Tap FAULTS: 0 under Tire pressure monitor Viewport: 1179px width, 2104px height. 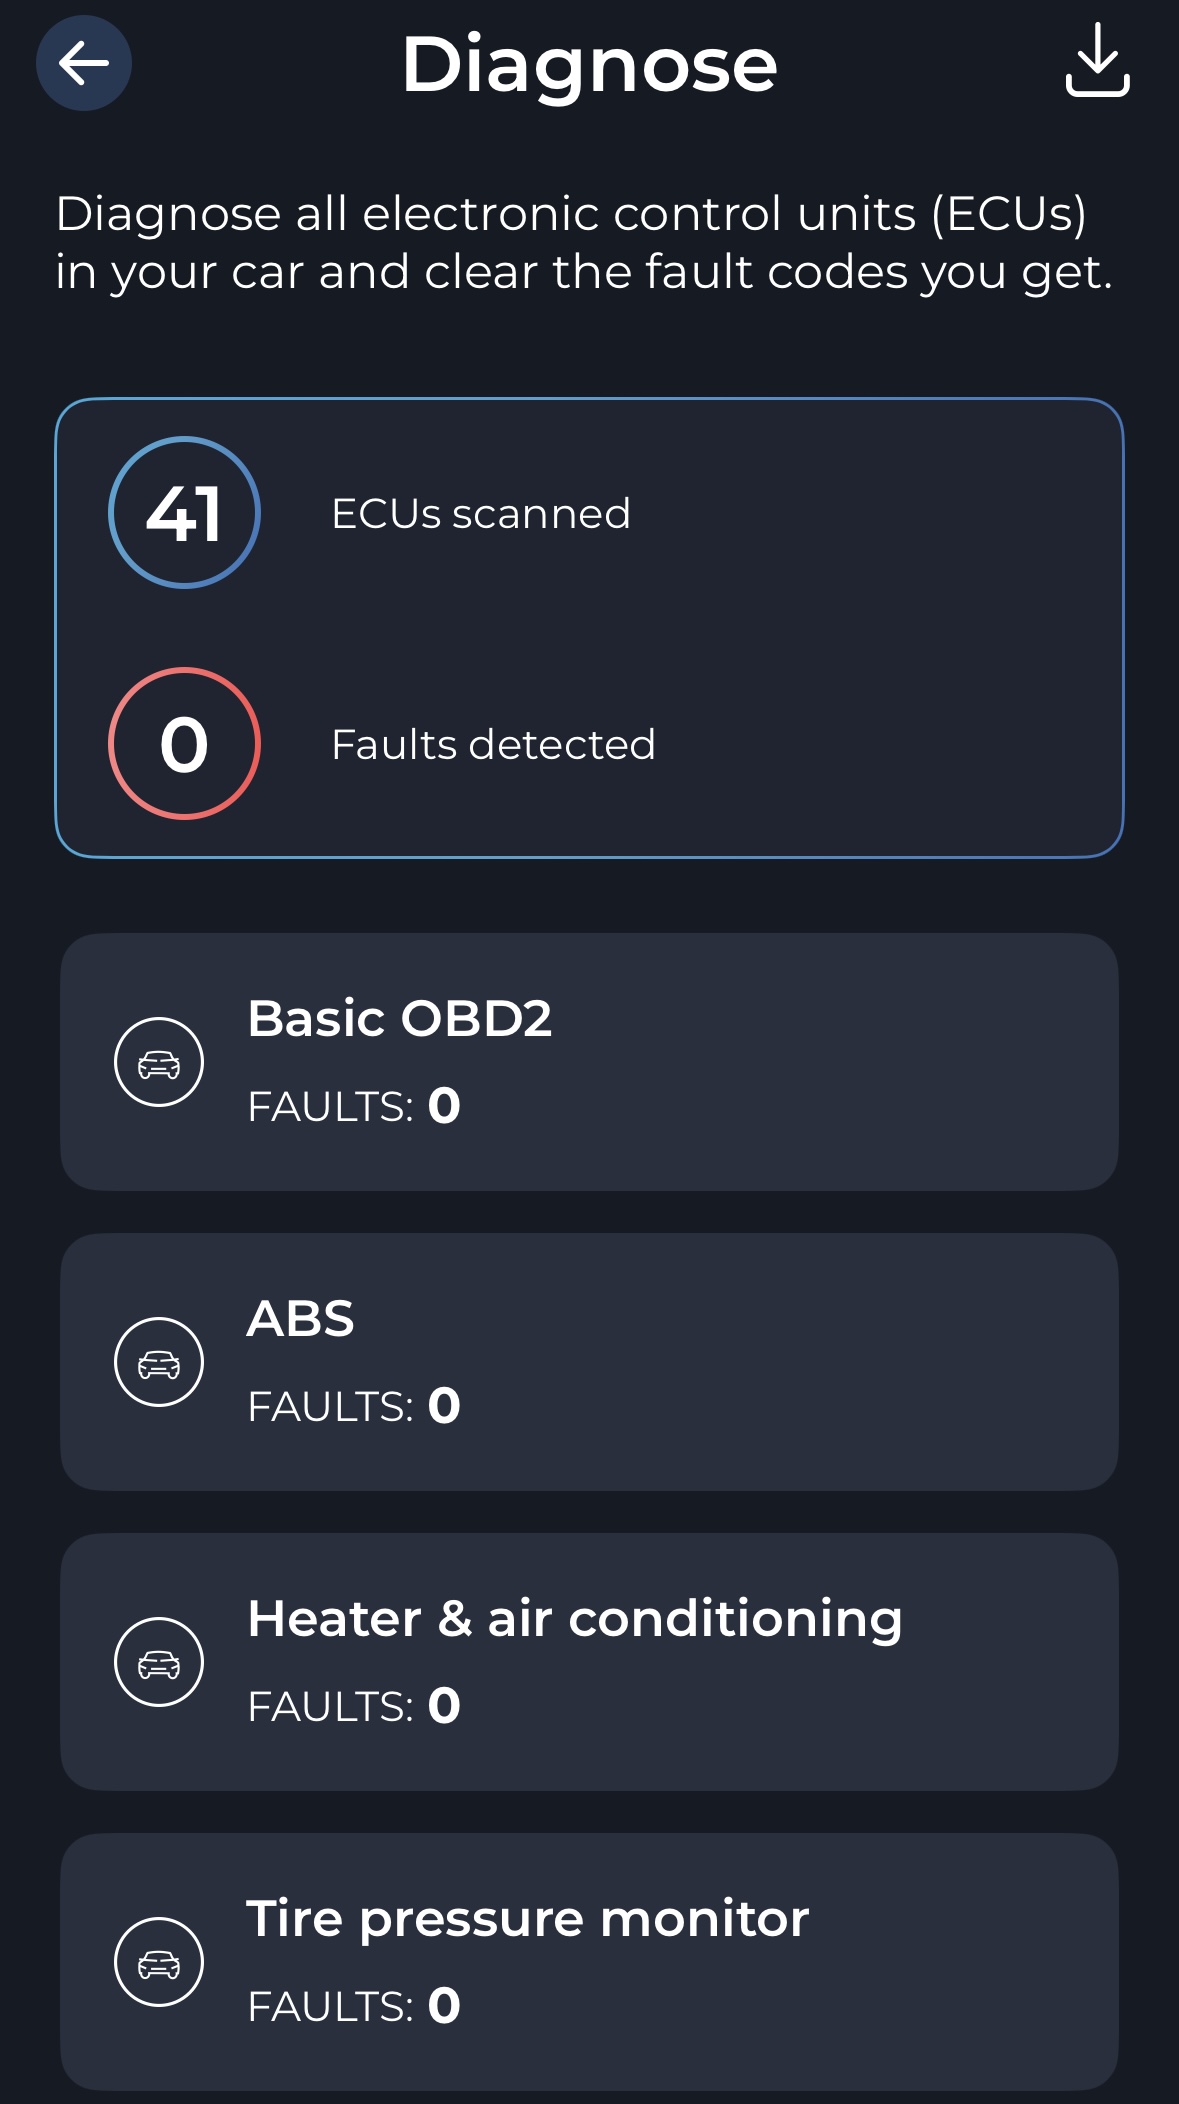point(354,2006)
